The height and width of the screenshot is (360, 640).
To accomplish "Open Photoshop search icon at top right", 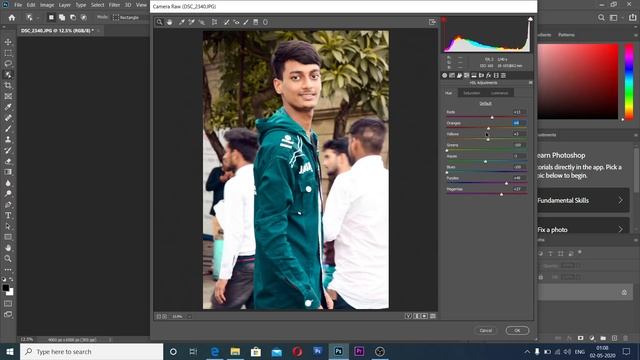I will (x=601, y=18).
